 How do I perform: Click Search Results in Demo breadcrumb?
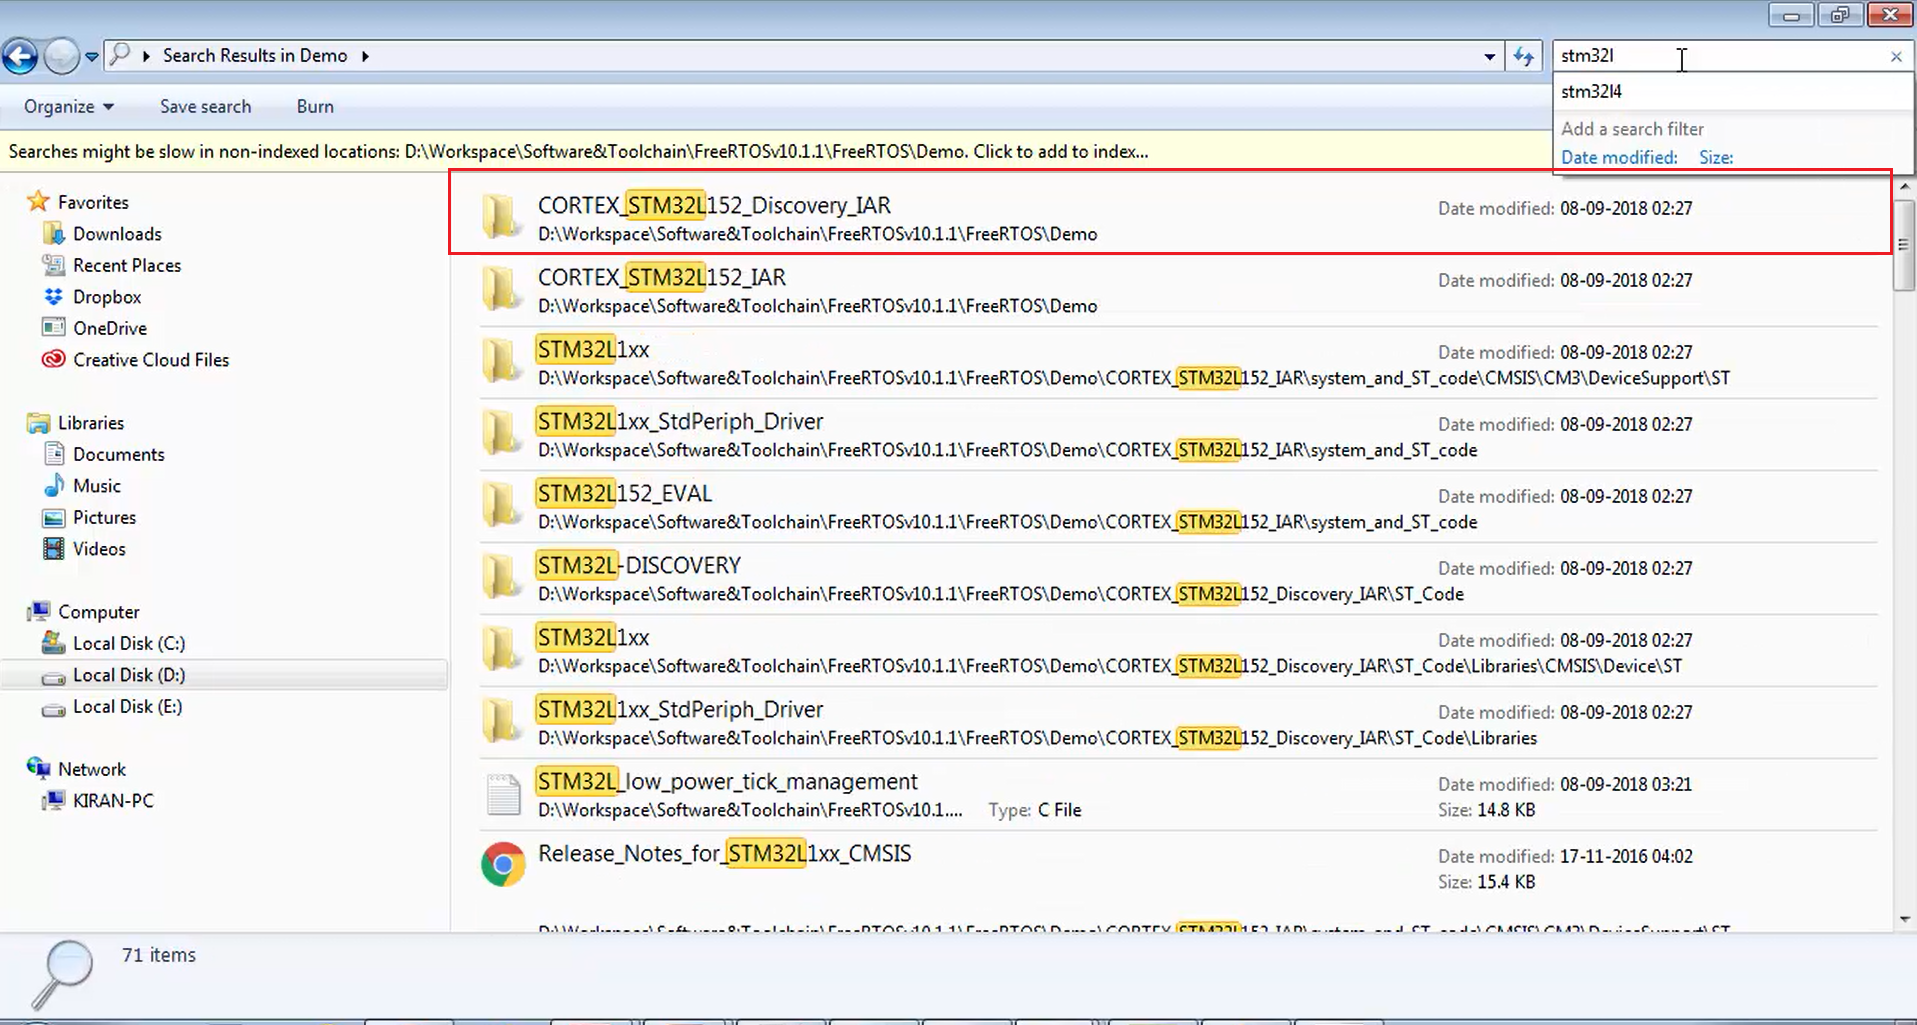[255, 55]
